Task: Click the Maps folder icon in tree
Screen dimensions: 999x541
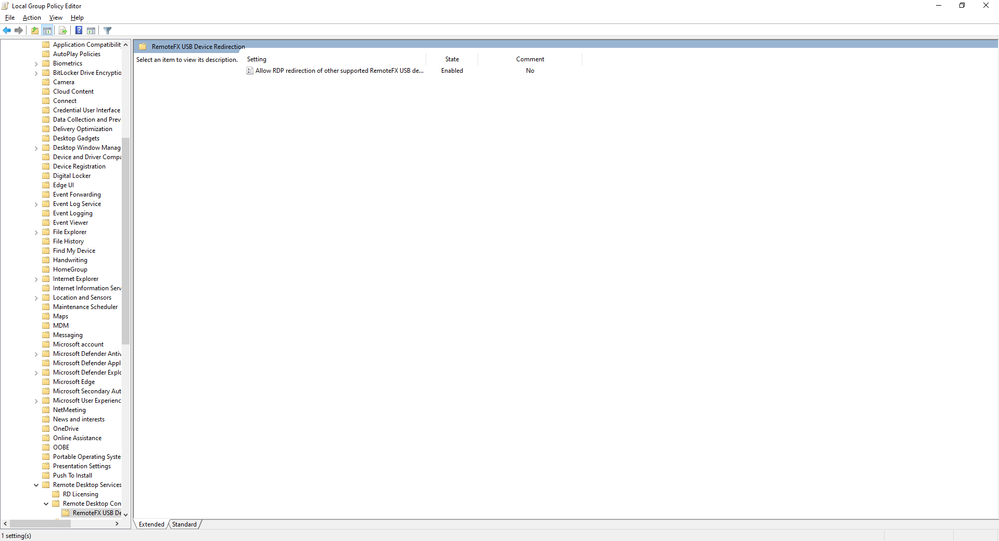Action: click(x=46, y=316)
